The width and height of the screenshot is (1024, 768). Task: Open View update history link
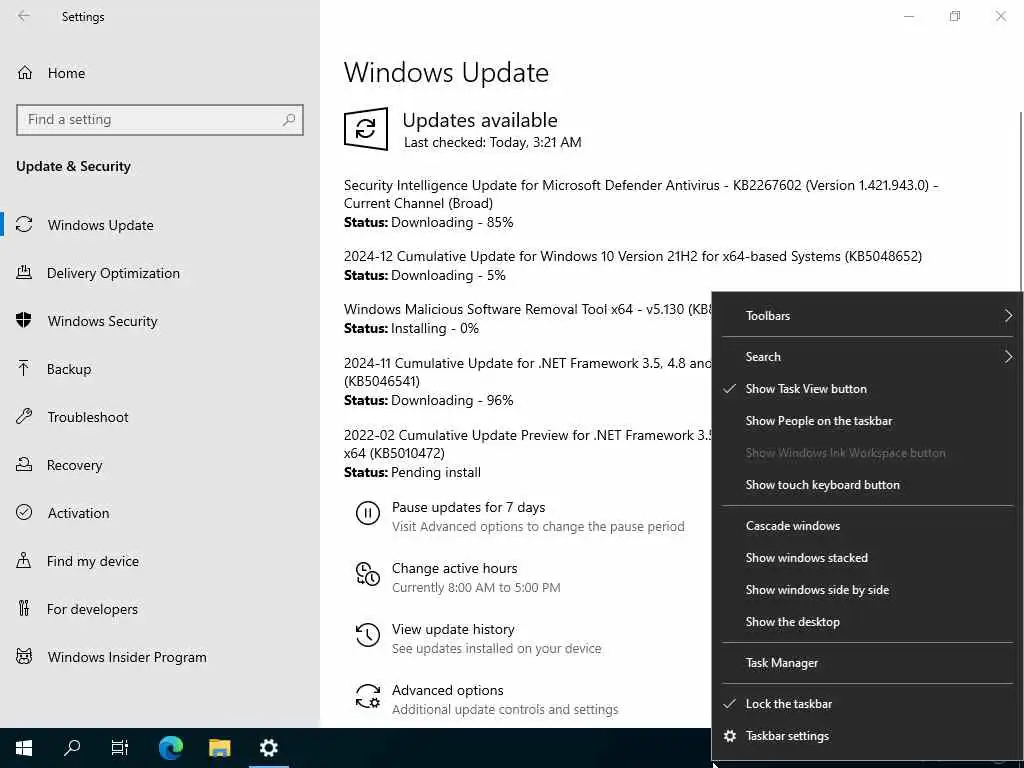pyautogui.click(x=453, y=629)
